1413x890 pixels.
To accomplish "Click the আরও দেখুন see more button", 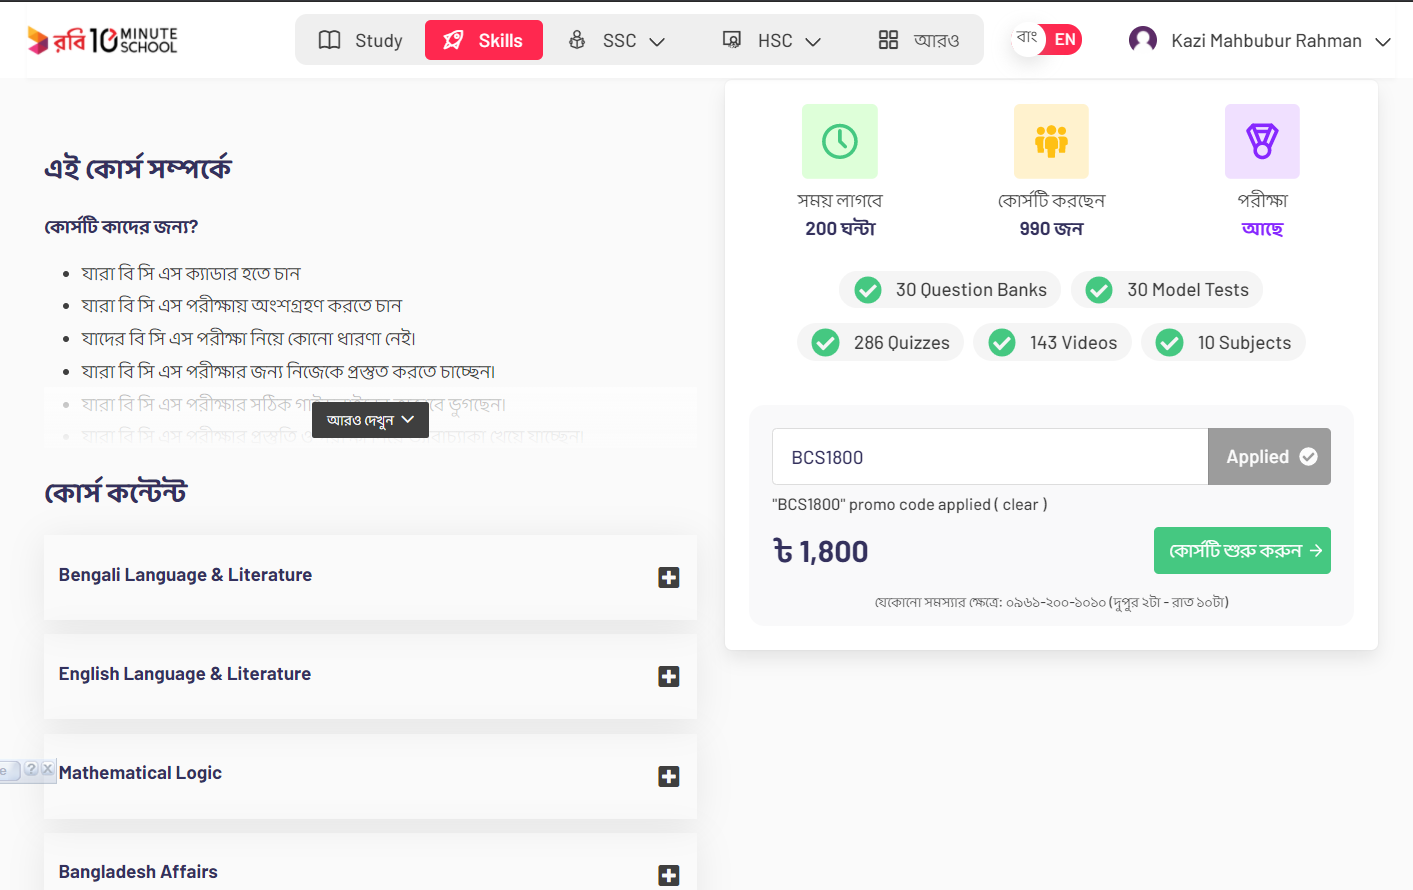I will (x=370, y=420).
